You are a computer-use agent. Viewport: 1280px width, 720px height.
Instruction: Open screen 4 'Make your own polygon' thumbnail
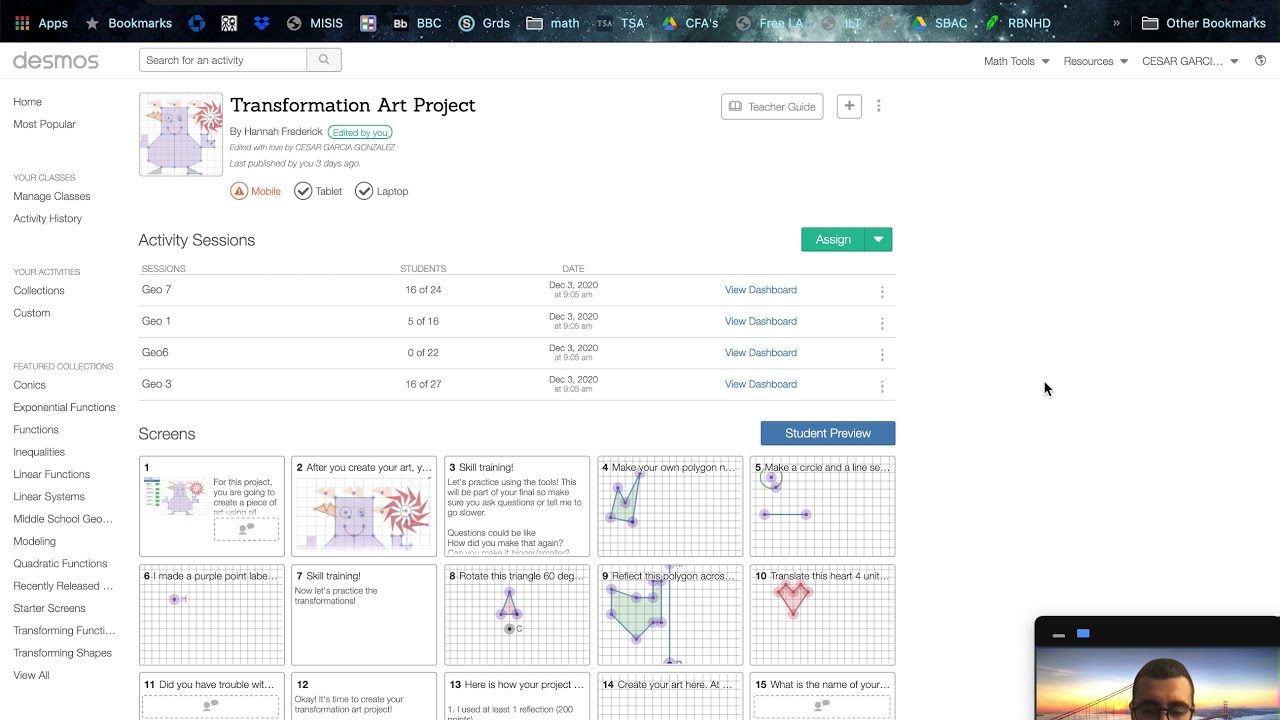670,507
